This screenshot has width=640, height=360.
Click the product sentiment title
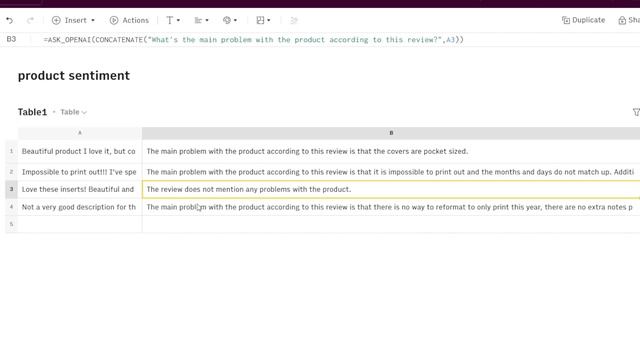74,76
